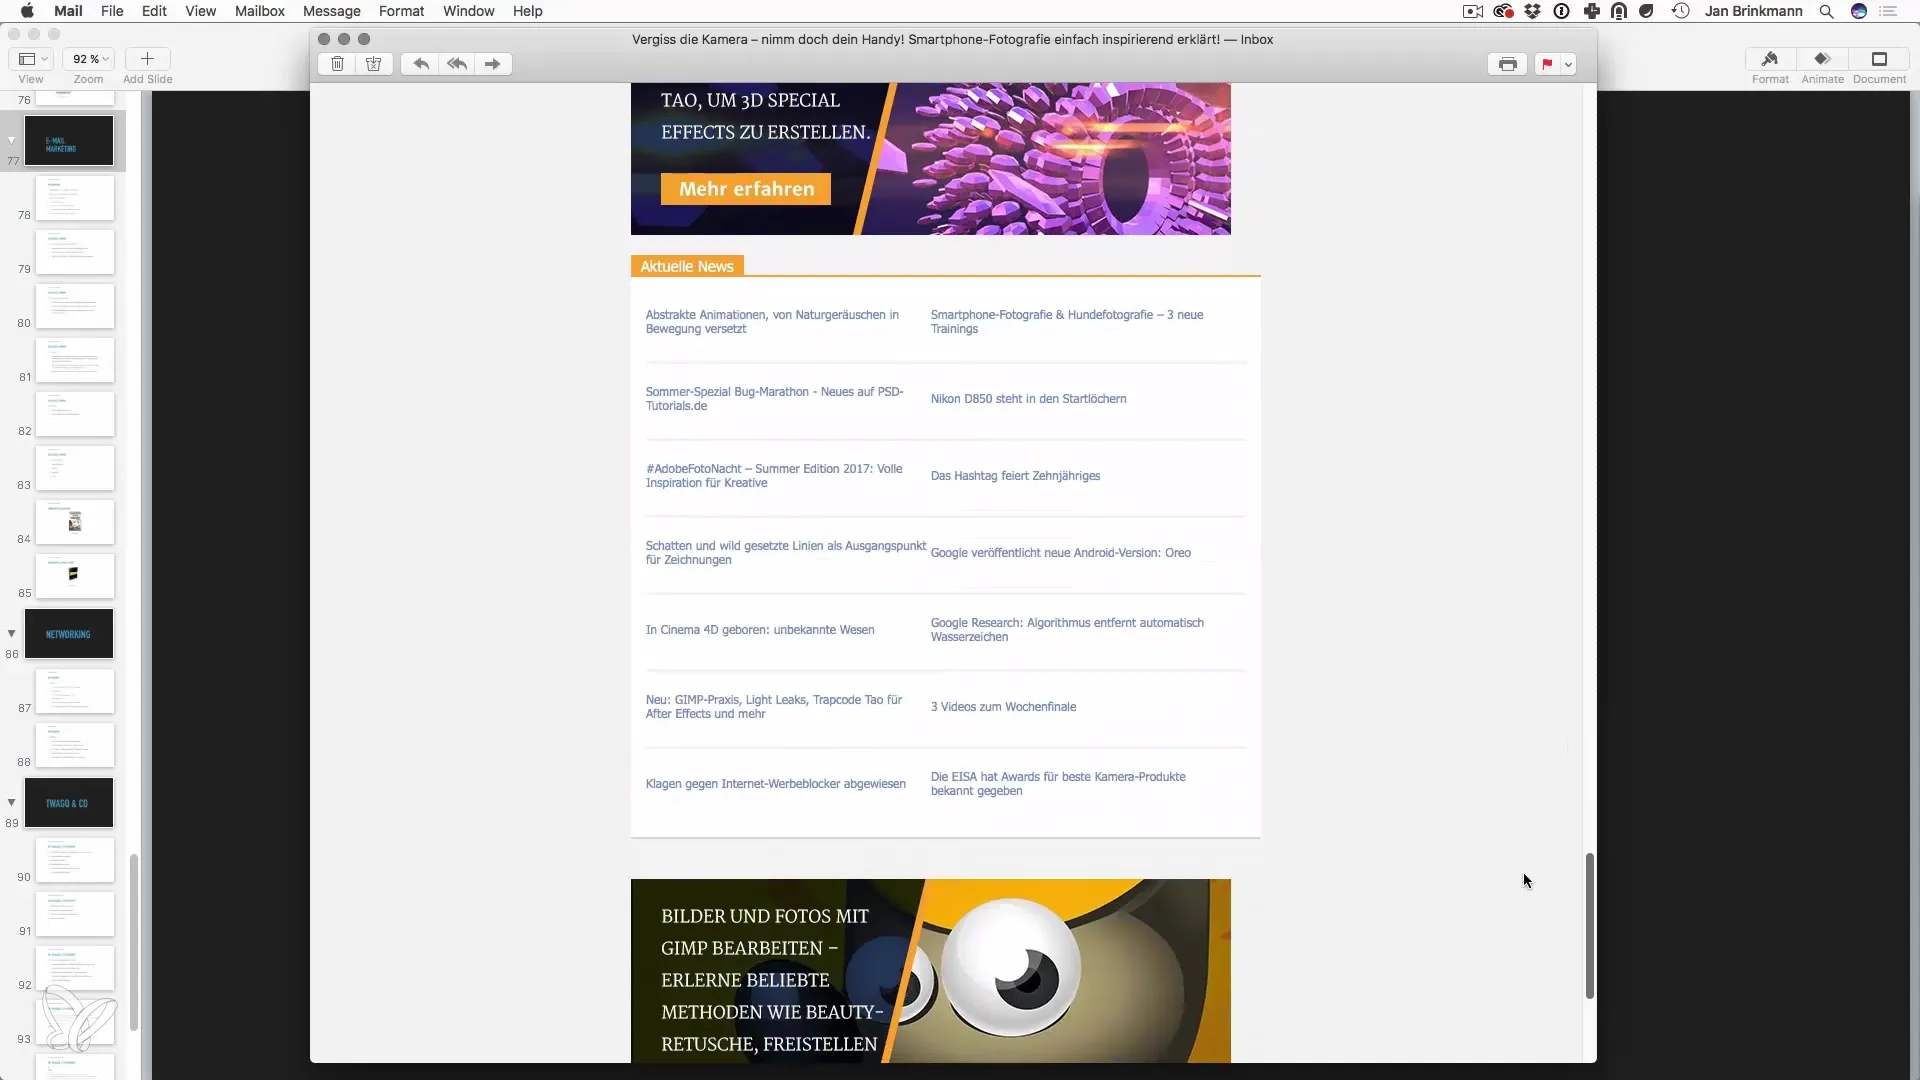Screen dimensions: 1920x1080
Task: Open Schatten und wild gesetzte Linien link
Action: (786, 552)
